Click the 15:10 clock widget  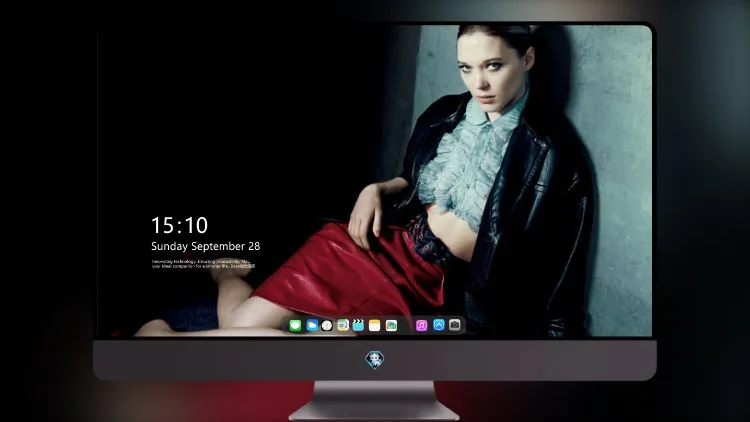point(179,225)
